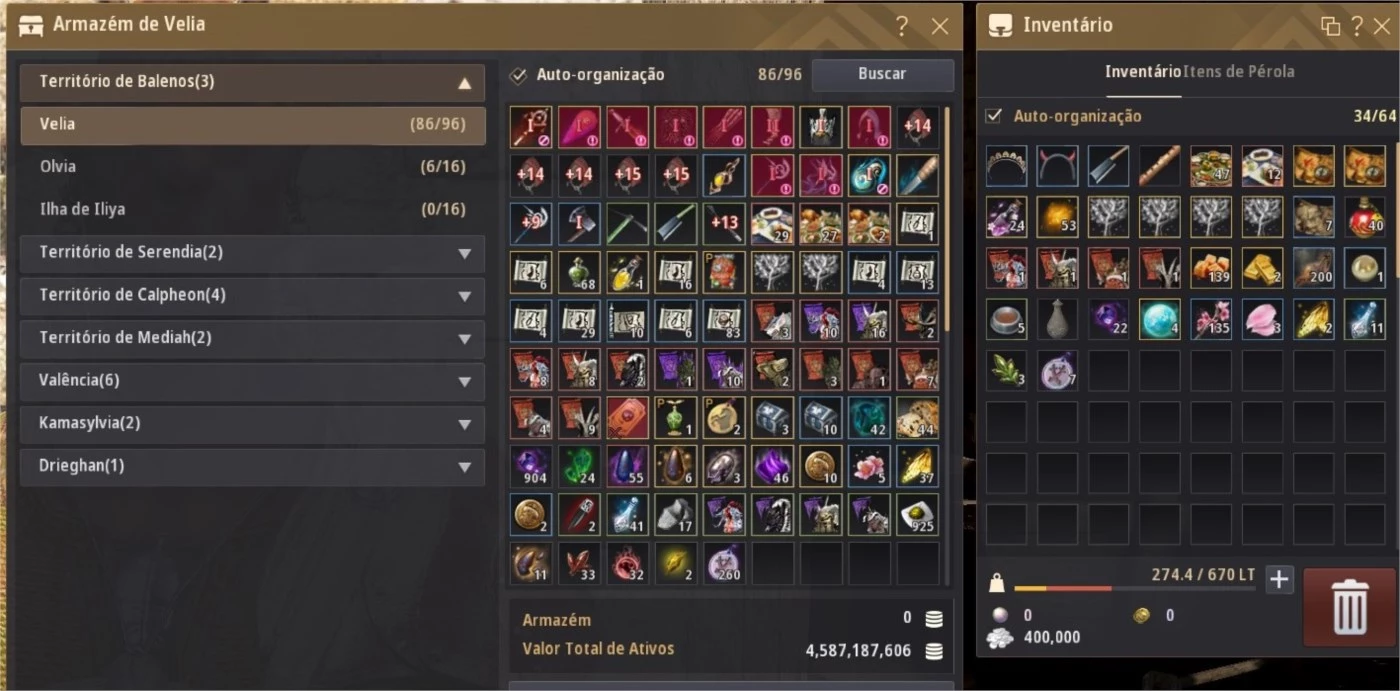The width and height of the screenshot is (1400, 691).
Task: Open the help question mark in Armazém window
Action: [902, 26]
